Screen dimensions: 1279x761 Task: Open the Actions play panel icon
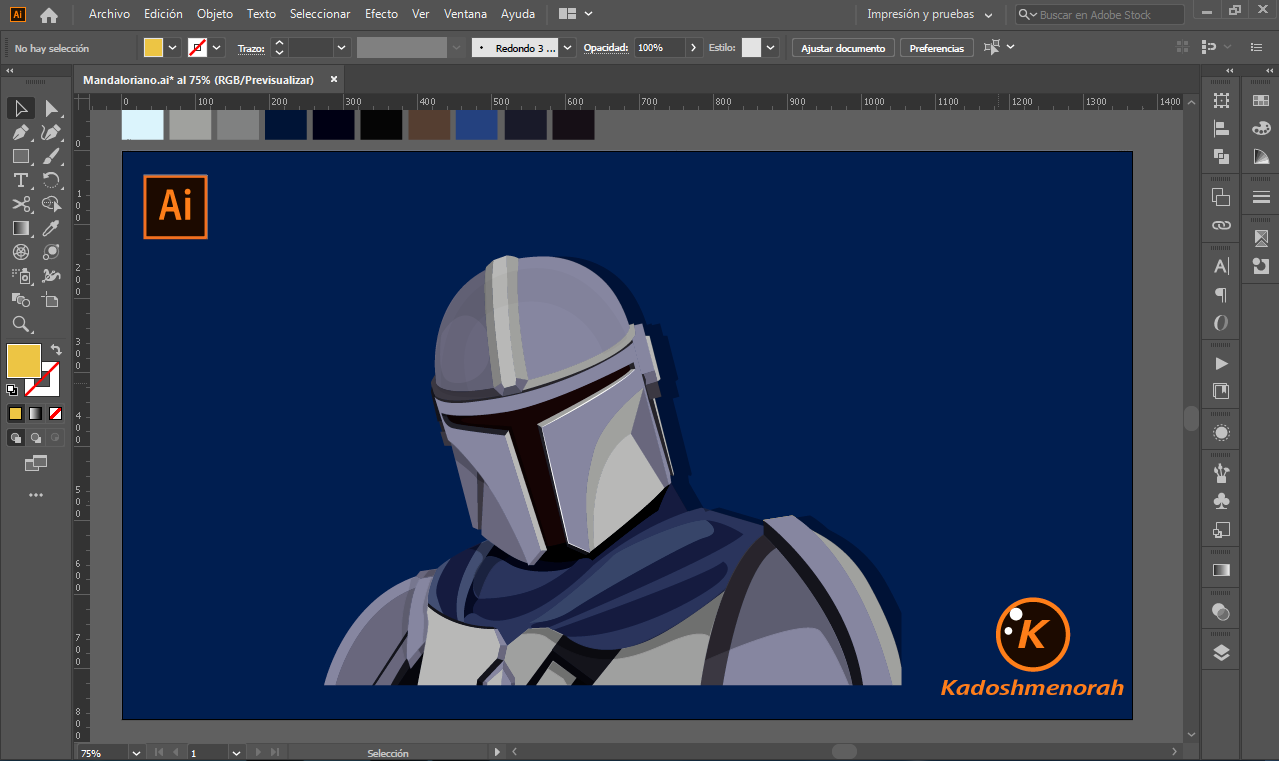tap(1221, 363)
